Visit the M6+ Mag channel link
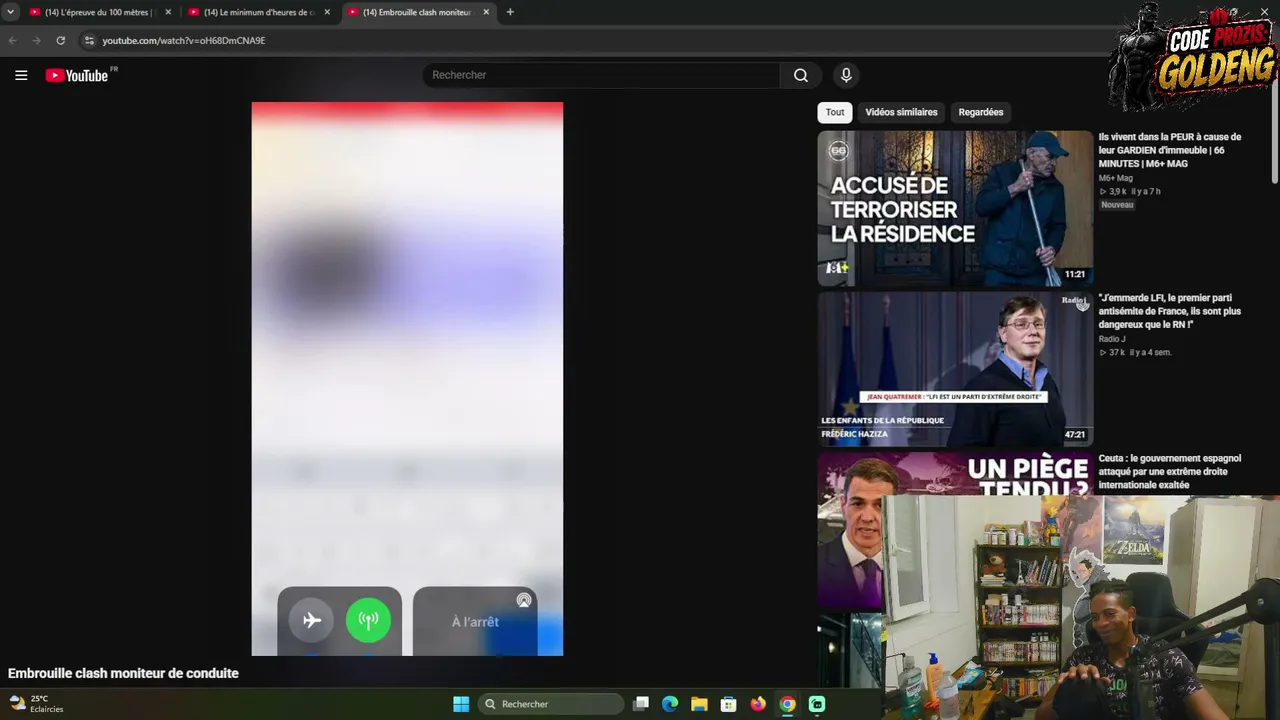1280x720 pixels. (x=1116, y=178)
